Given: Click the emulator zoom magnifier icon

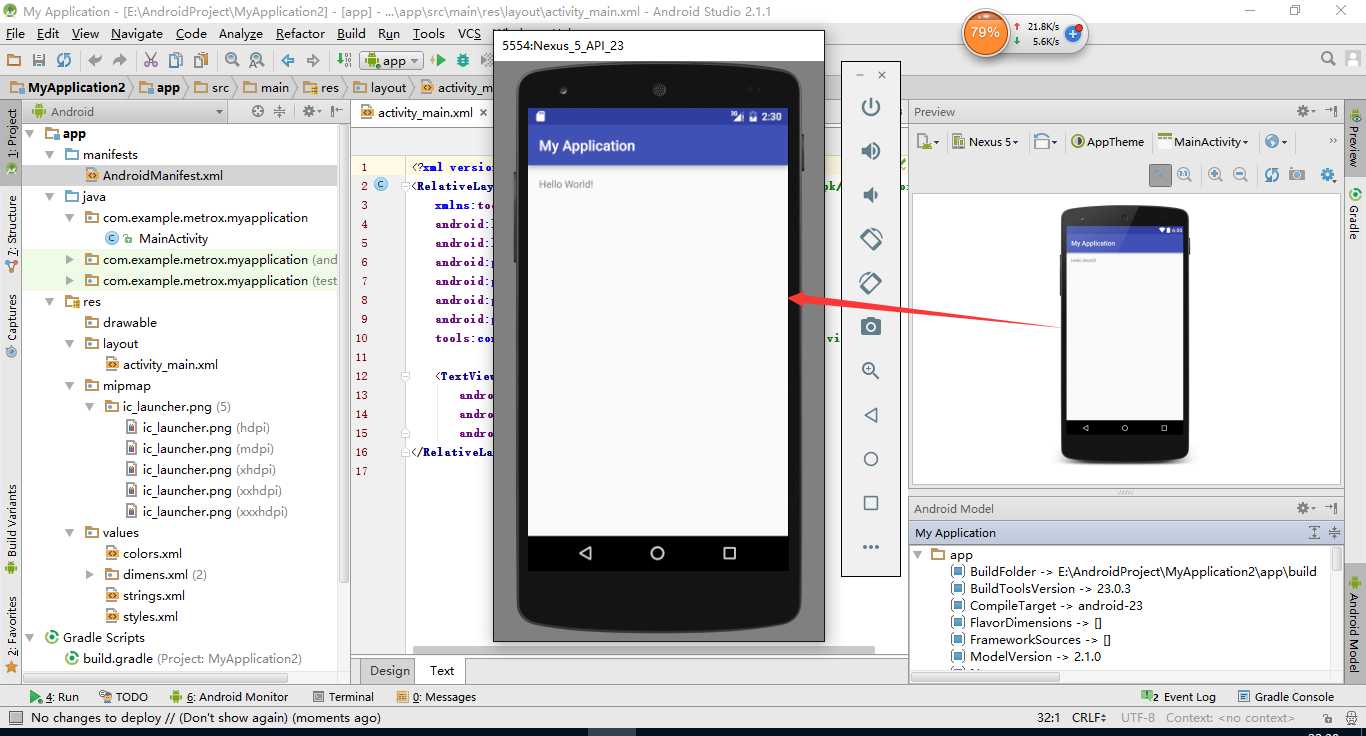Looking at the screenshot, I should click(x=871, y=371).
